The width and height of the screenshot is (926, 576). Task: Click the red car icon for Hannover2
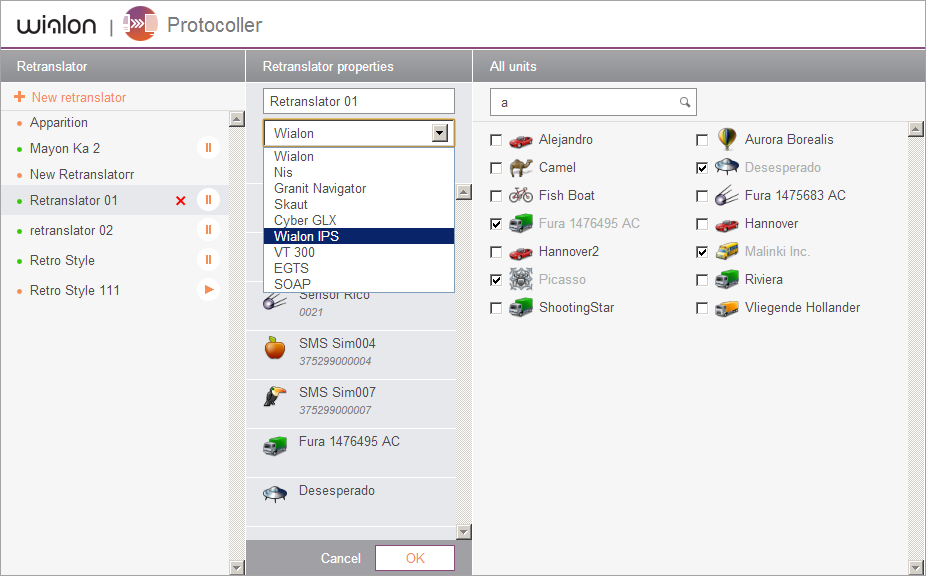click(x=520, y=252)
